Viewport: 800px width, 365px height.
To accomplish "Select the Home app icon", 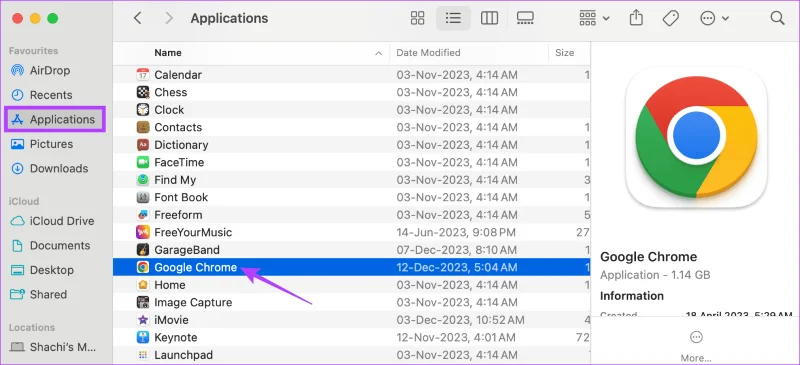I will (x=143, y=285).
